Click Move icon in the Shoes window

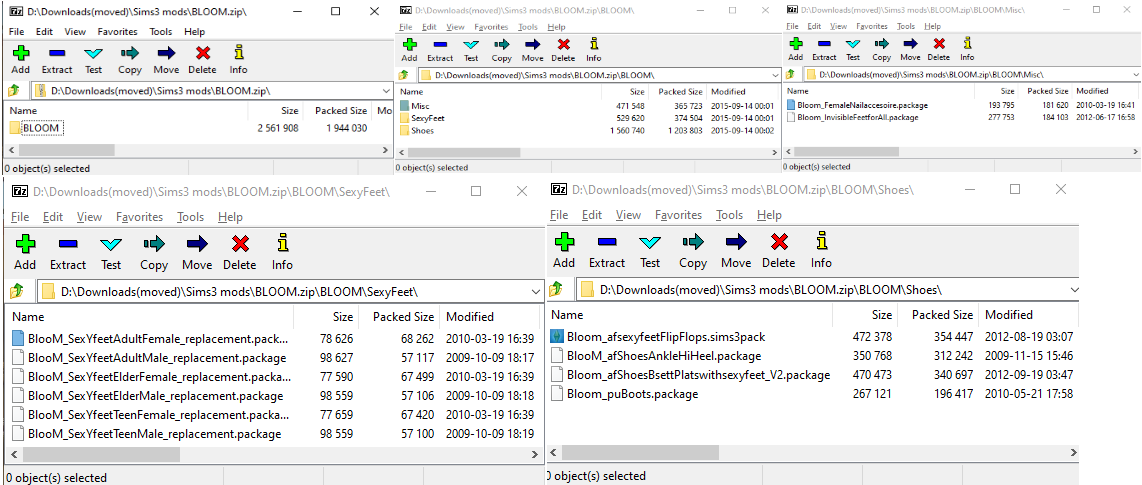(736, 241)
